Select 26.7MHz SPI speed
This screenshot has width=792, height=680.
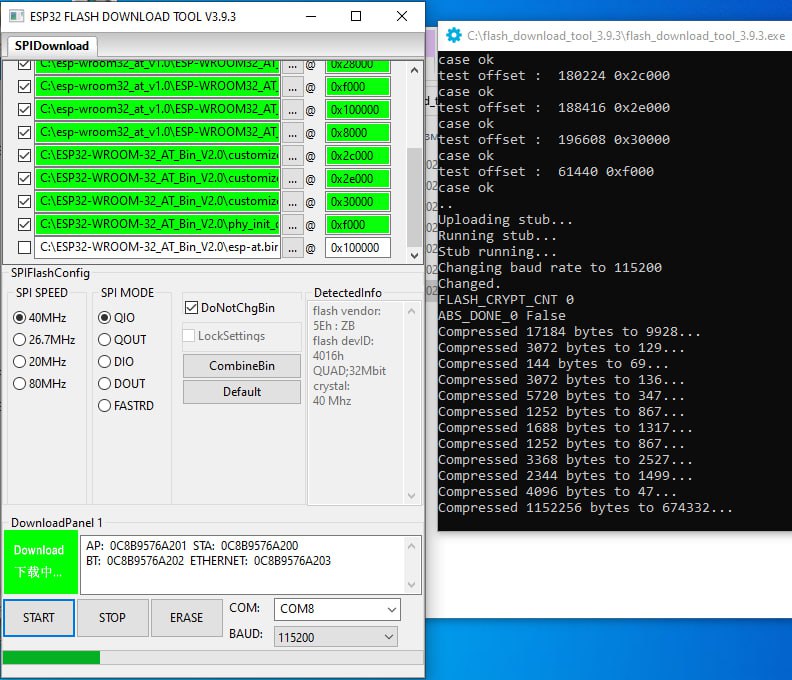point(19,339)
